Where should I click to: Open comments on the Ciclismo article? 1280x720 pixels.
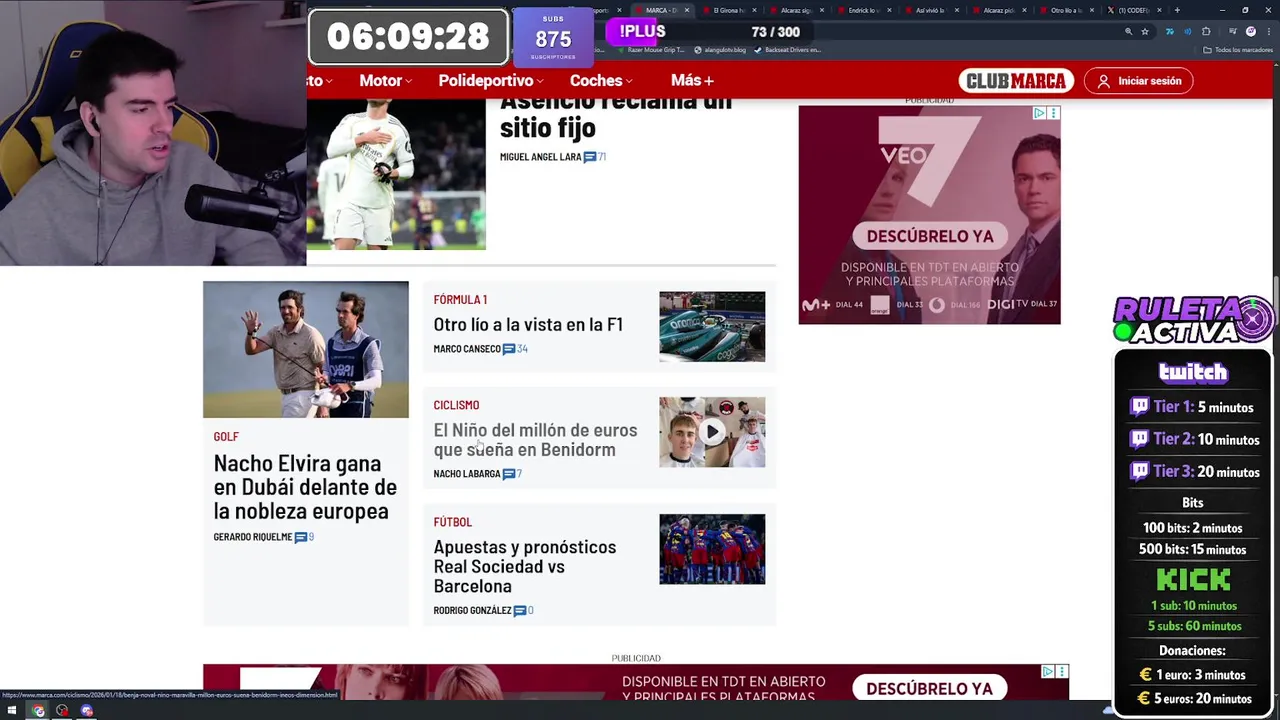(x=509, y=474)
